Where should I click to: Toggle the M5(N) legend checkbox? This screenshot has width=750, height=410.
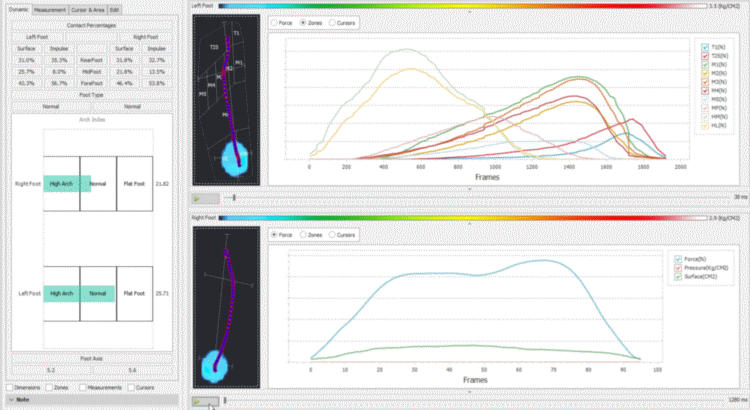[x=705, y=99]
